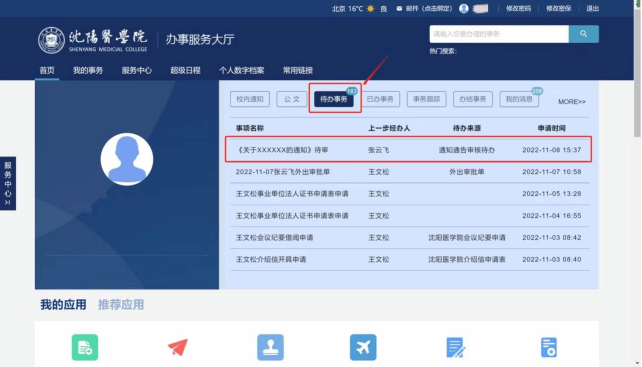Click the 事项名称 column header
This screenshot has height=367, width=642.
(x=250, y=128)
